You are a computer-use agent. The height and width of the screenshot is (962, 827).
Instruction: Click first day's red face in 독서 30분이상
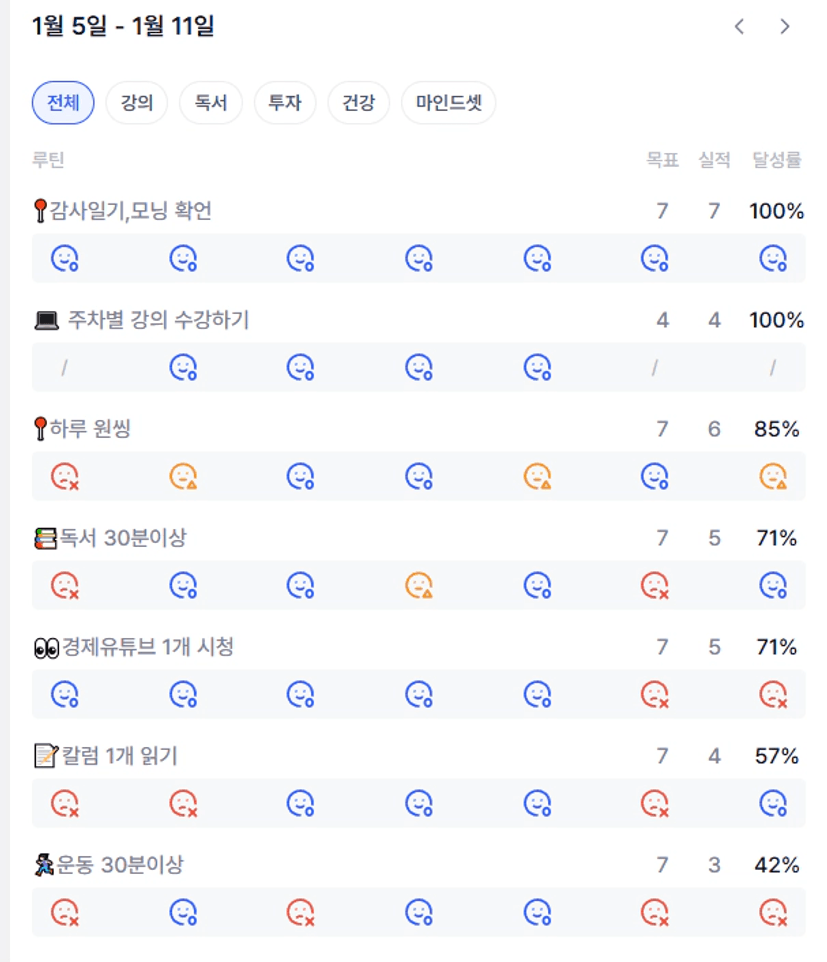[65, 585]
